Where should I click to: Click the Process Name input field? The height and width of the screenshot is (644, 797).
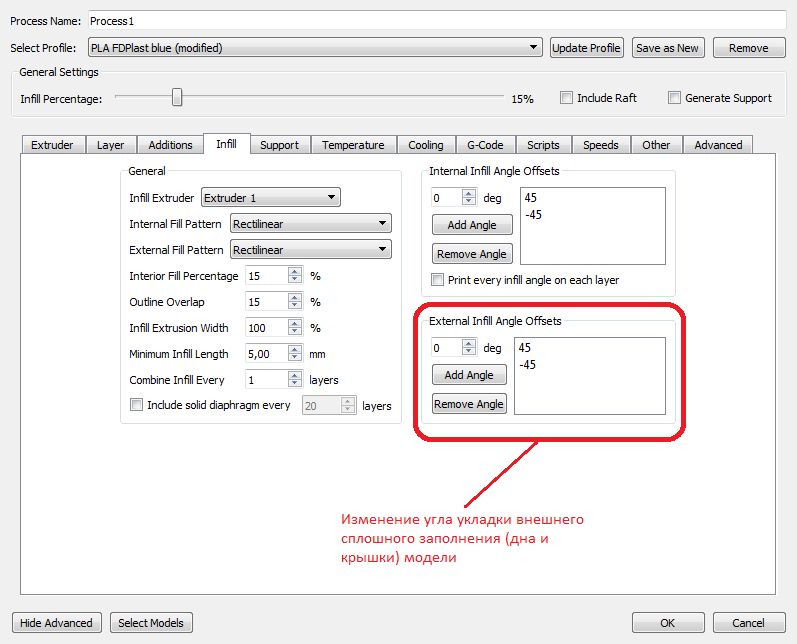437,21
